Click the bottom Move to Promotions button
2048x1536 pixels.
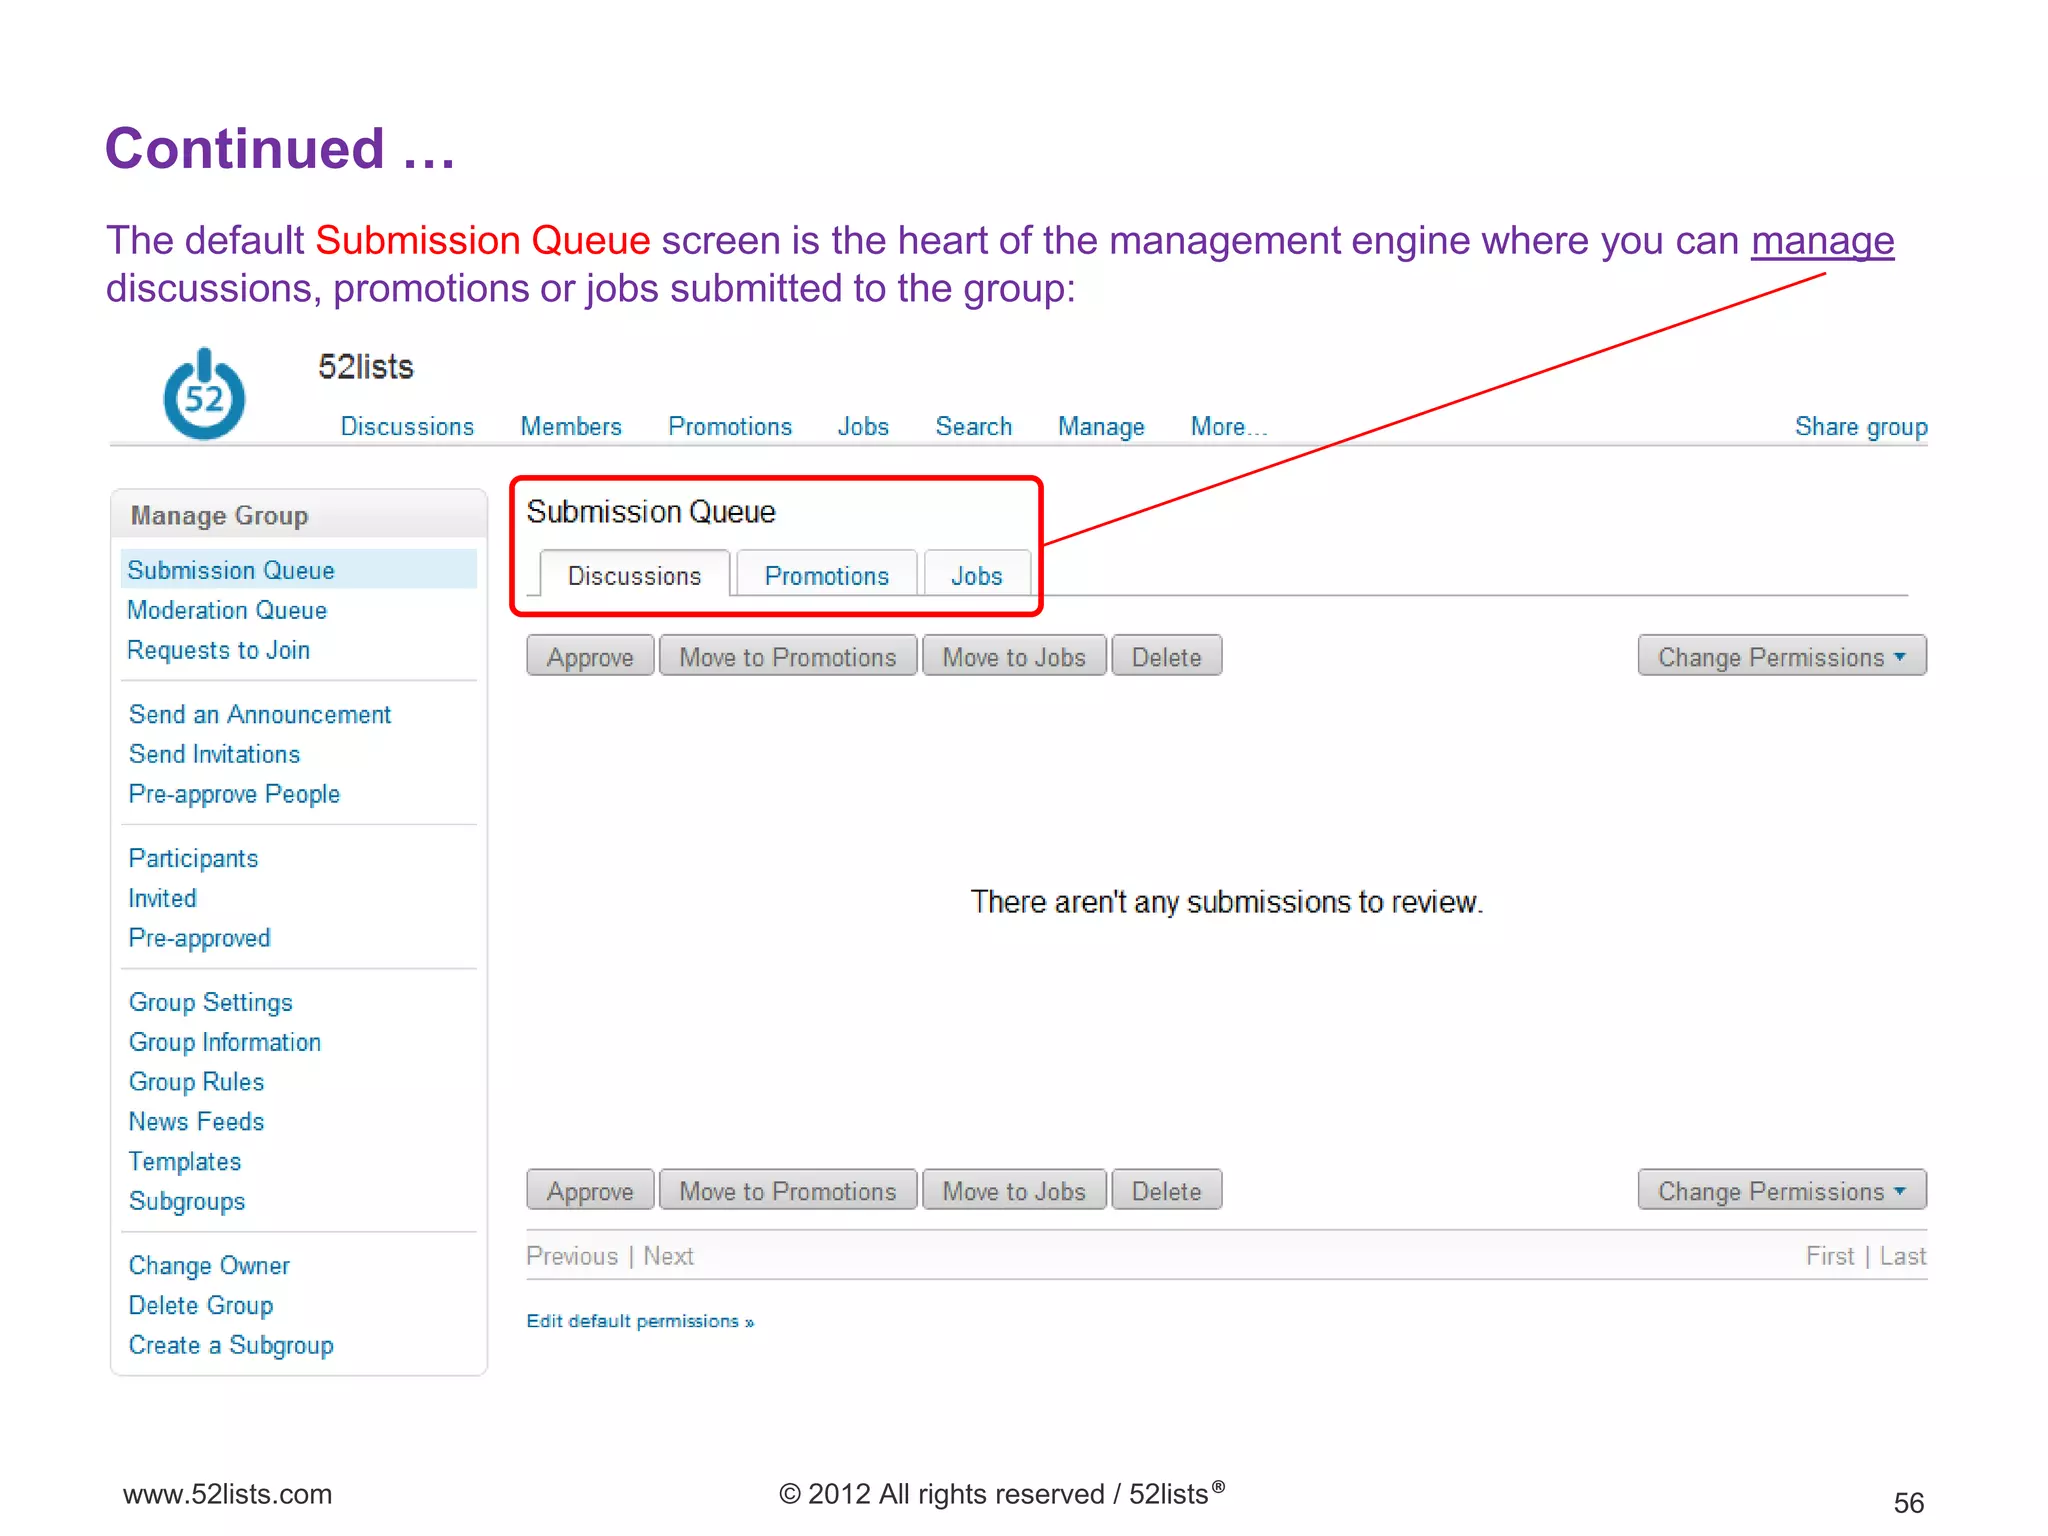(788, 1191)
